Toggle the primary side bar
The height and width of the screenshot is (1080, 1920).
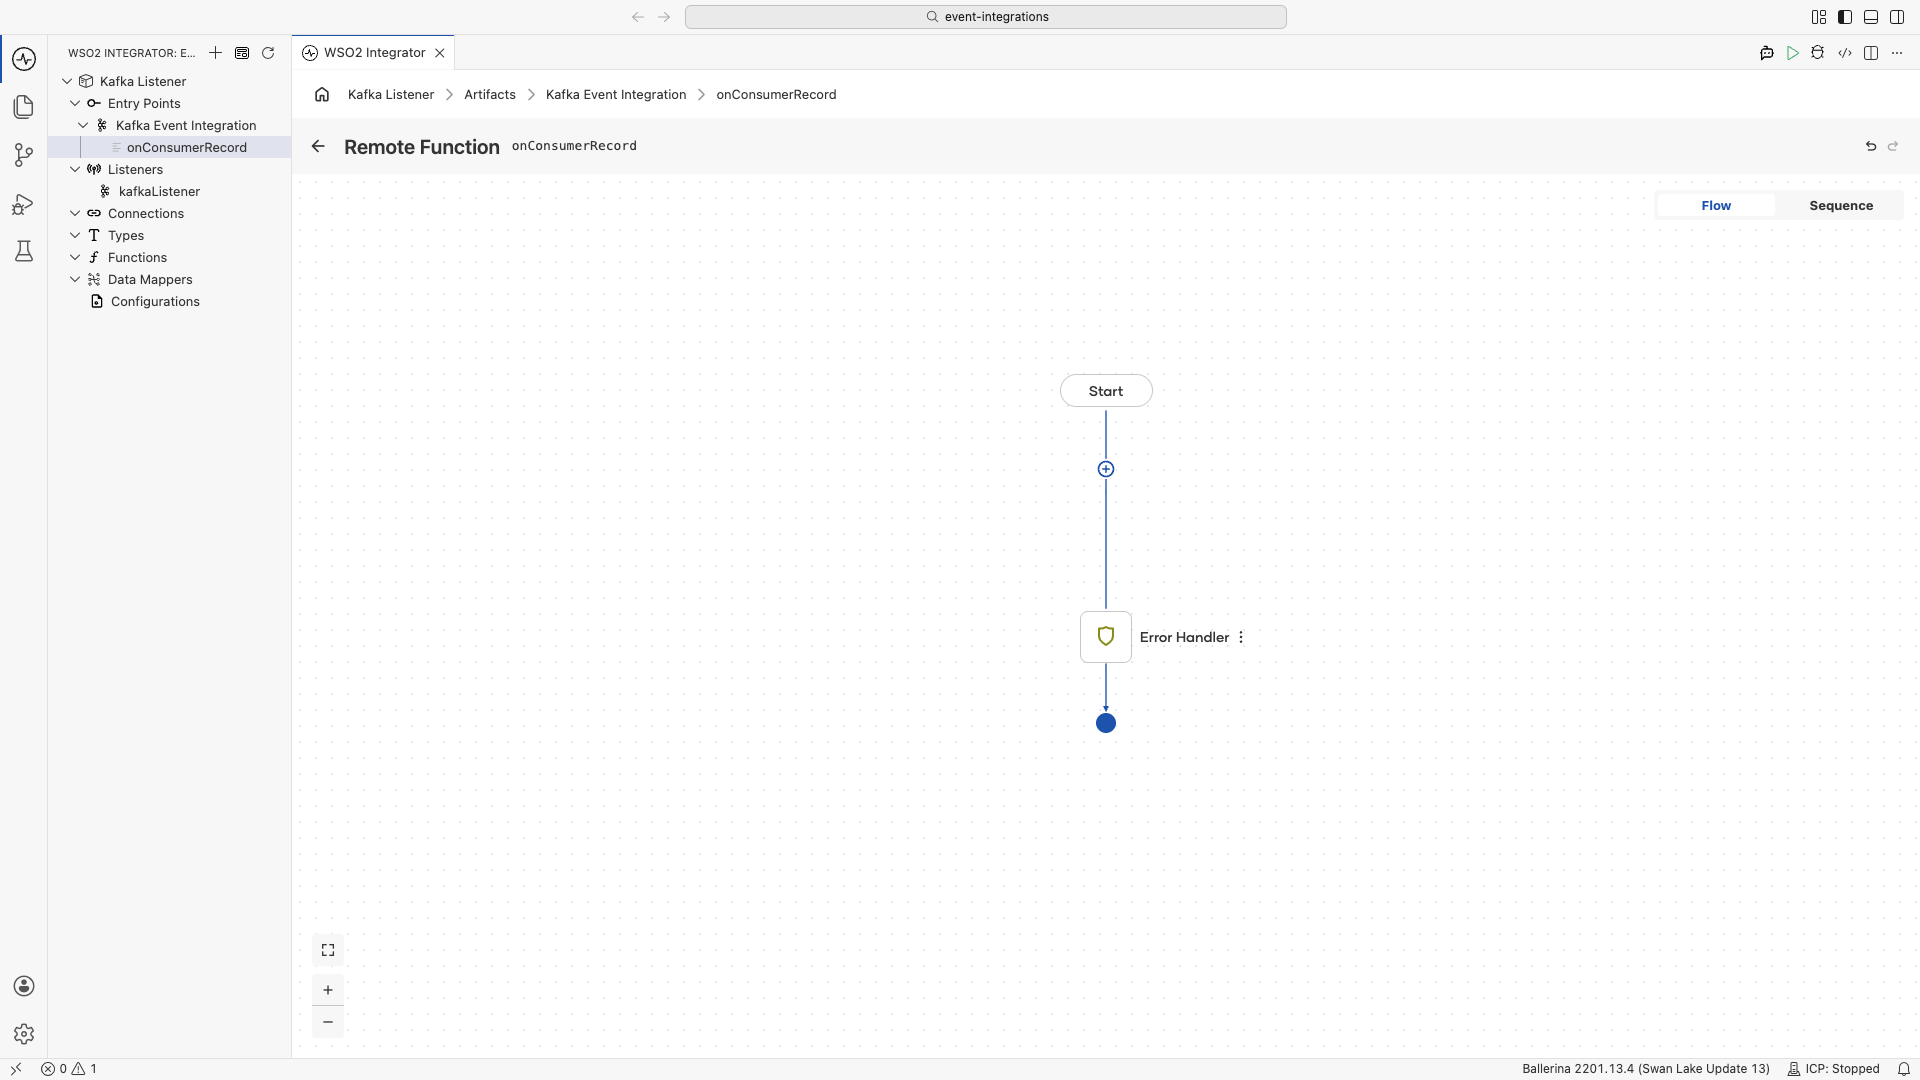[x=1845, y=17]
